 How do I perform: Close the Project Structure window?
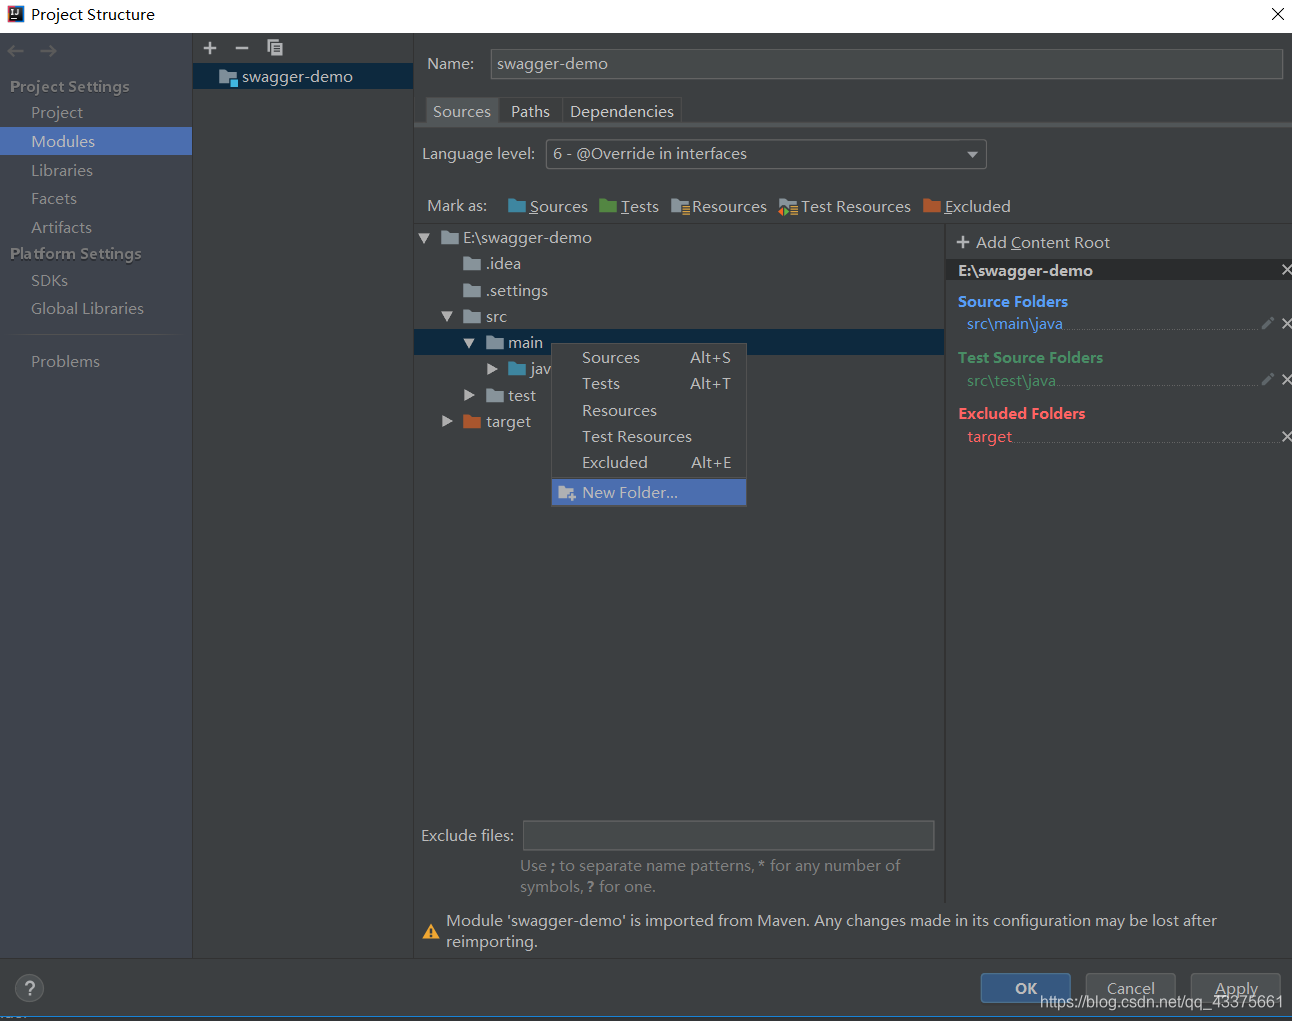pyautogui.click(x=1277, y=14)
